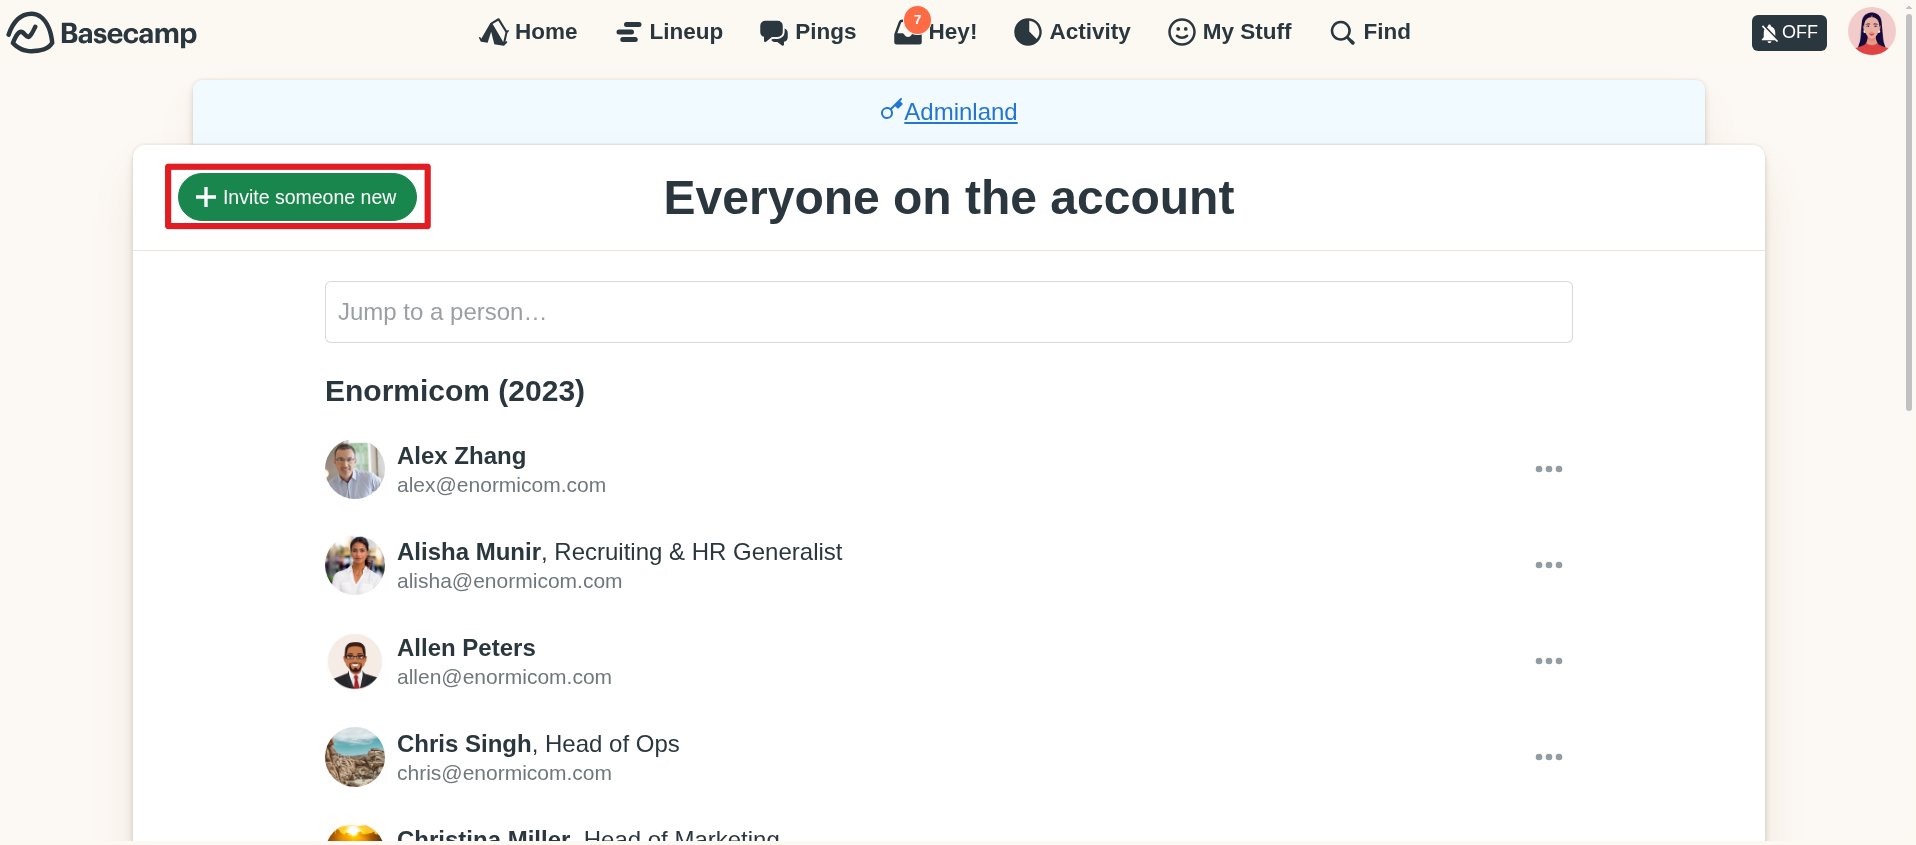Screen dimensions: 1916x845
Task: Select alisha@enormicom.com email text
Action: (x=509, y=581)
